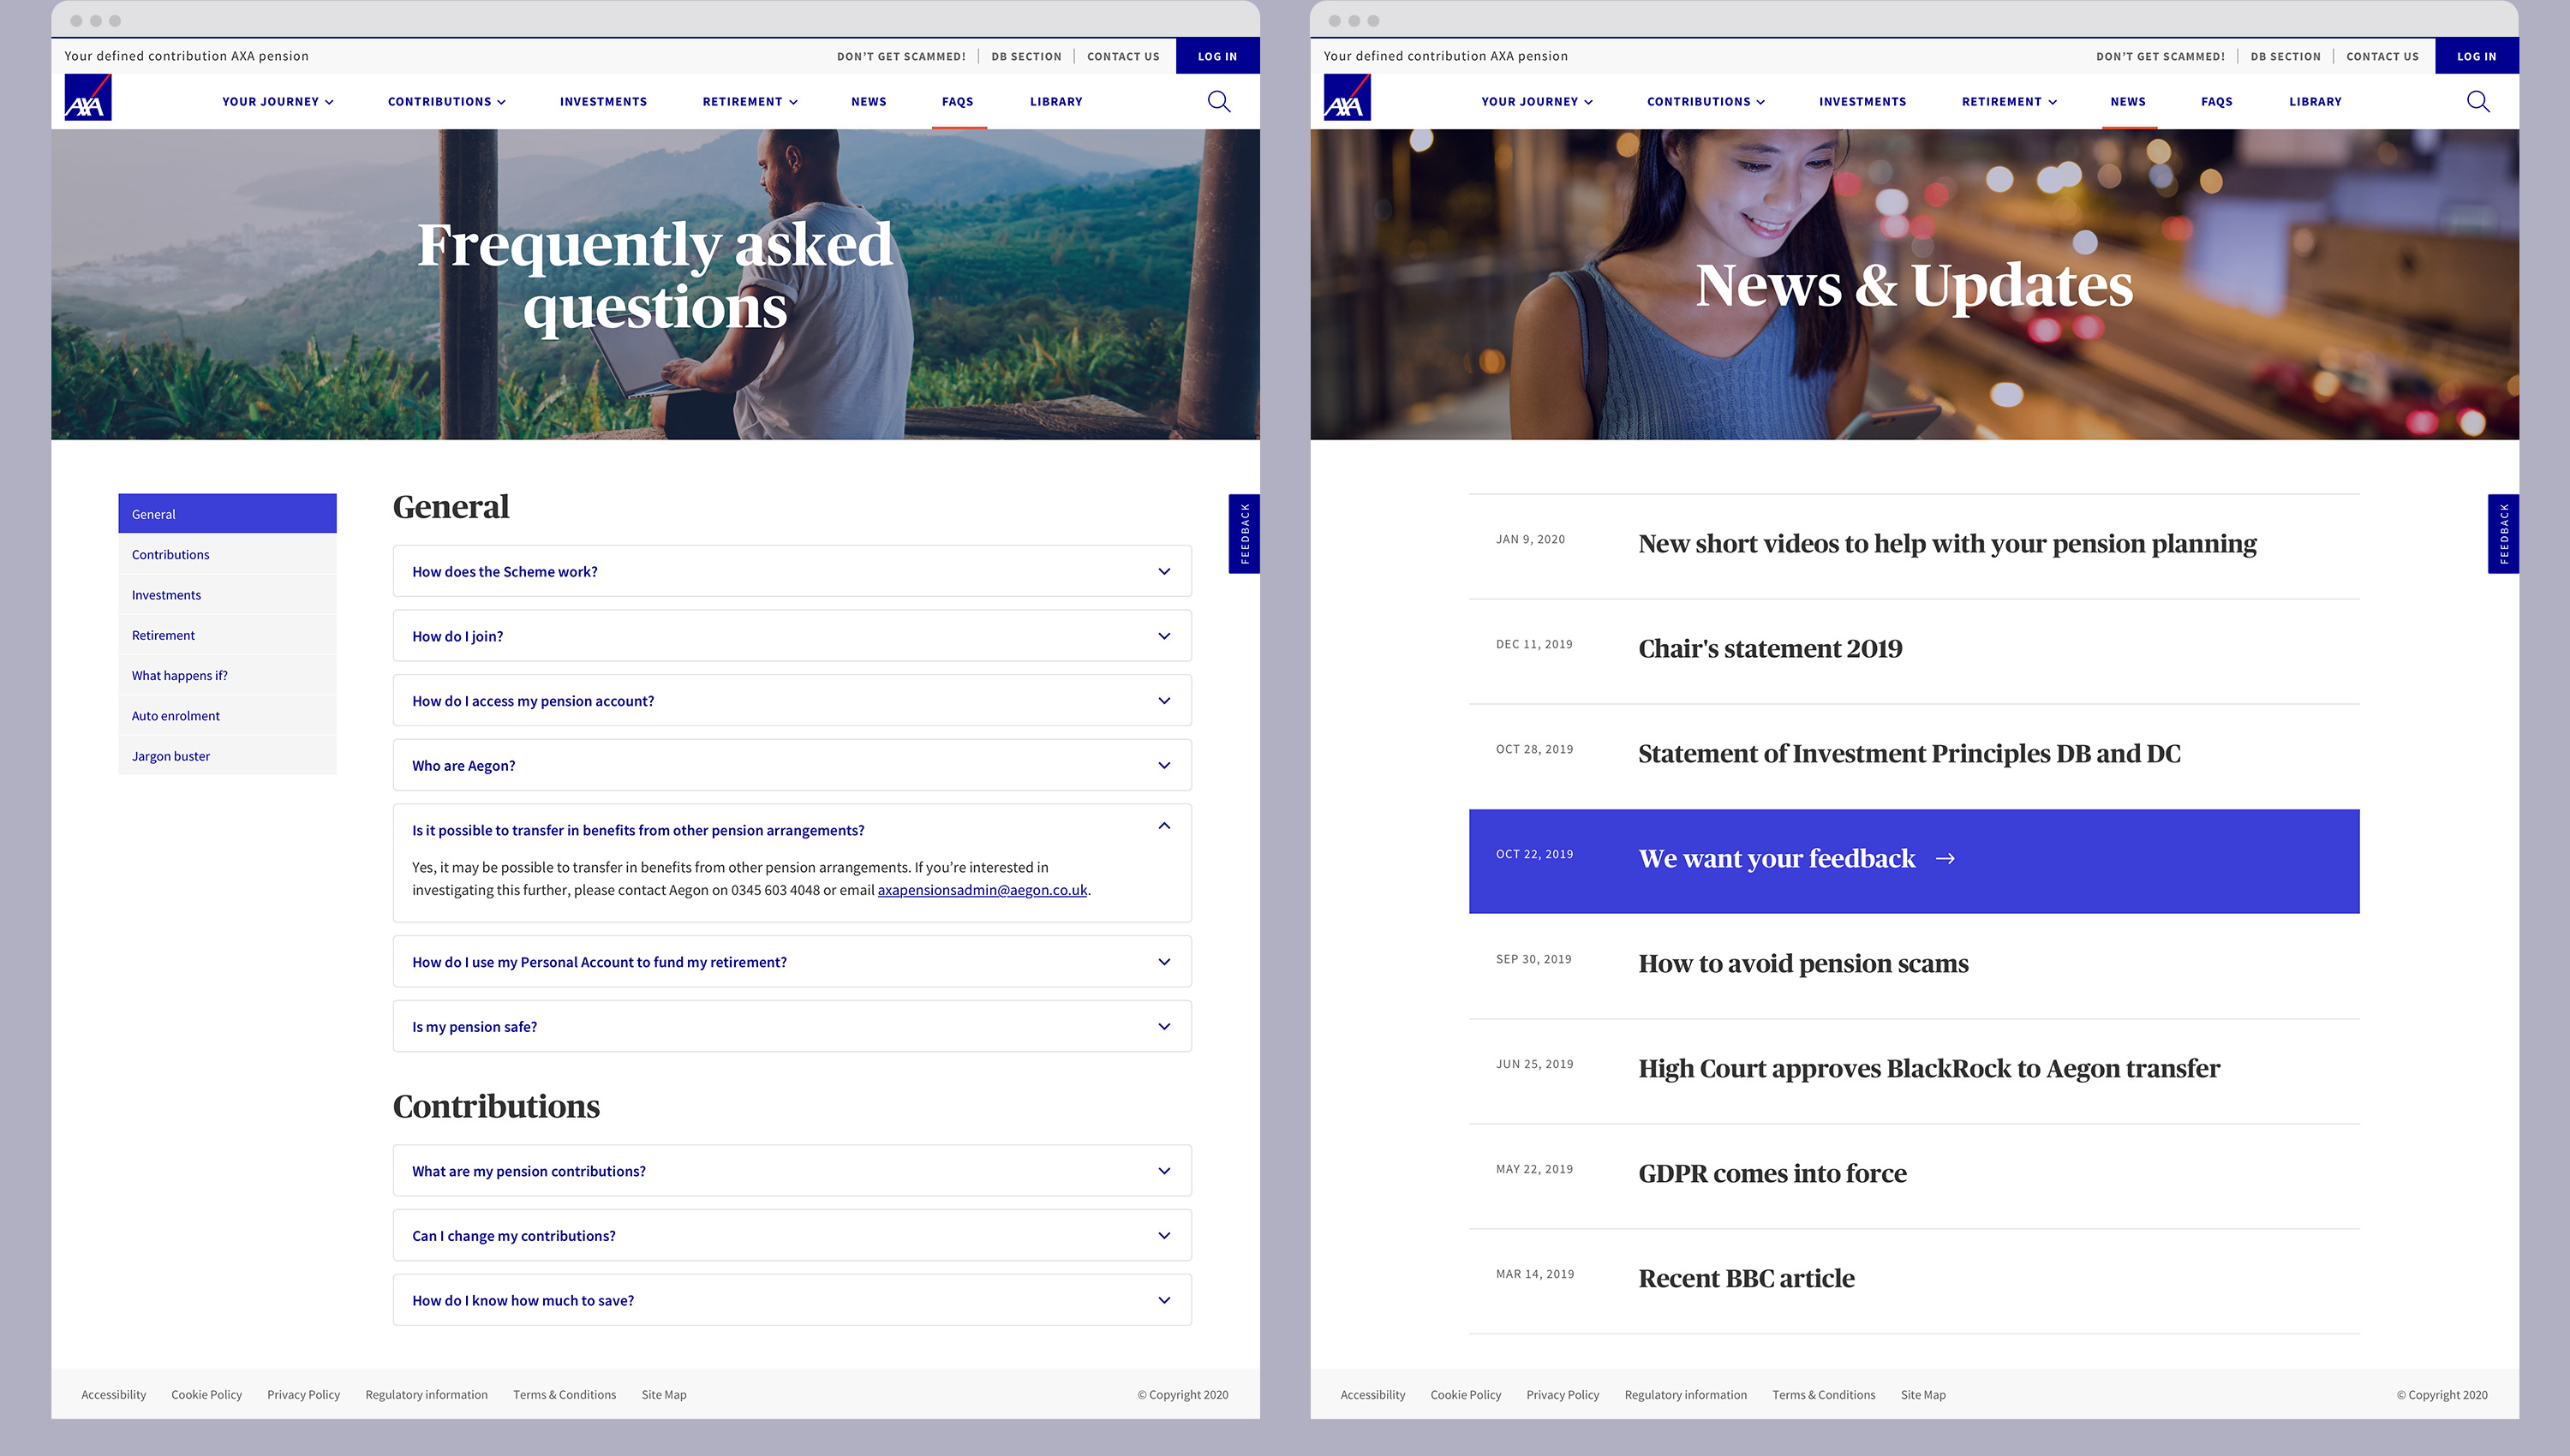
Task: Go to Library in News window nav
Action: tap(2315, 102)
